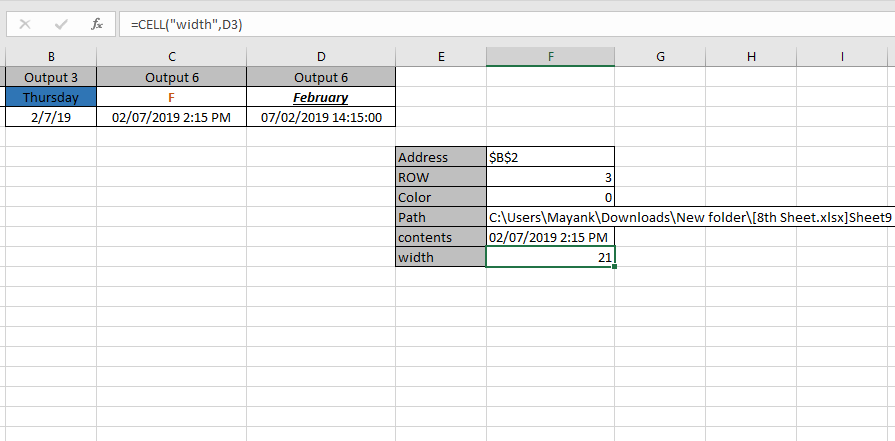Click the blue Thursday cell
This screenshot has height=441, width=895.
[x=51, y=97]
